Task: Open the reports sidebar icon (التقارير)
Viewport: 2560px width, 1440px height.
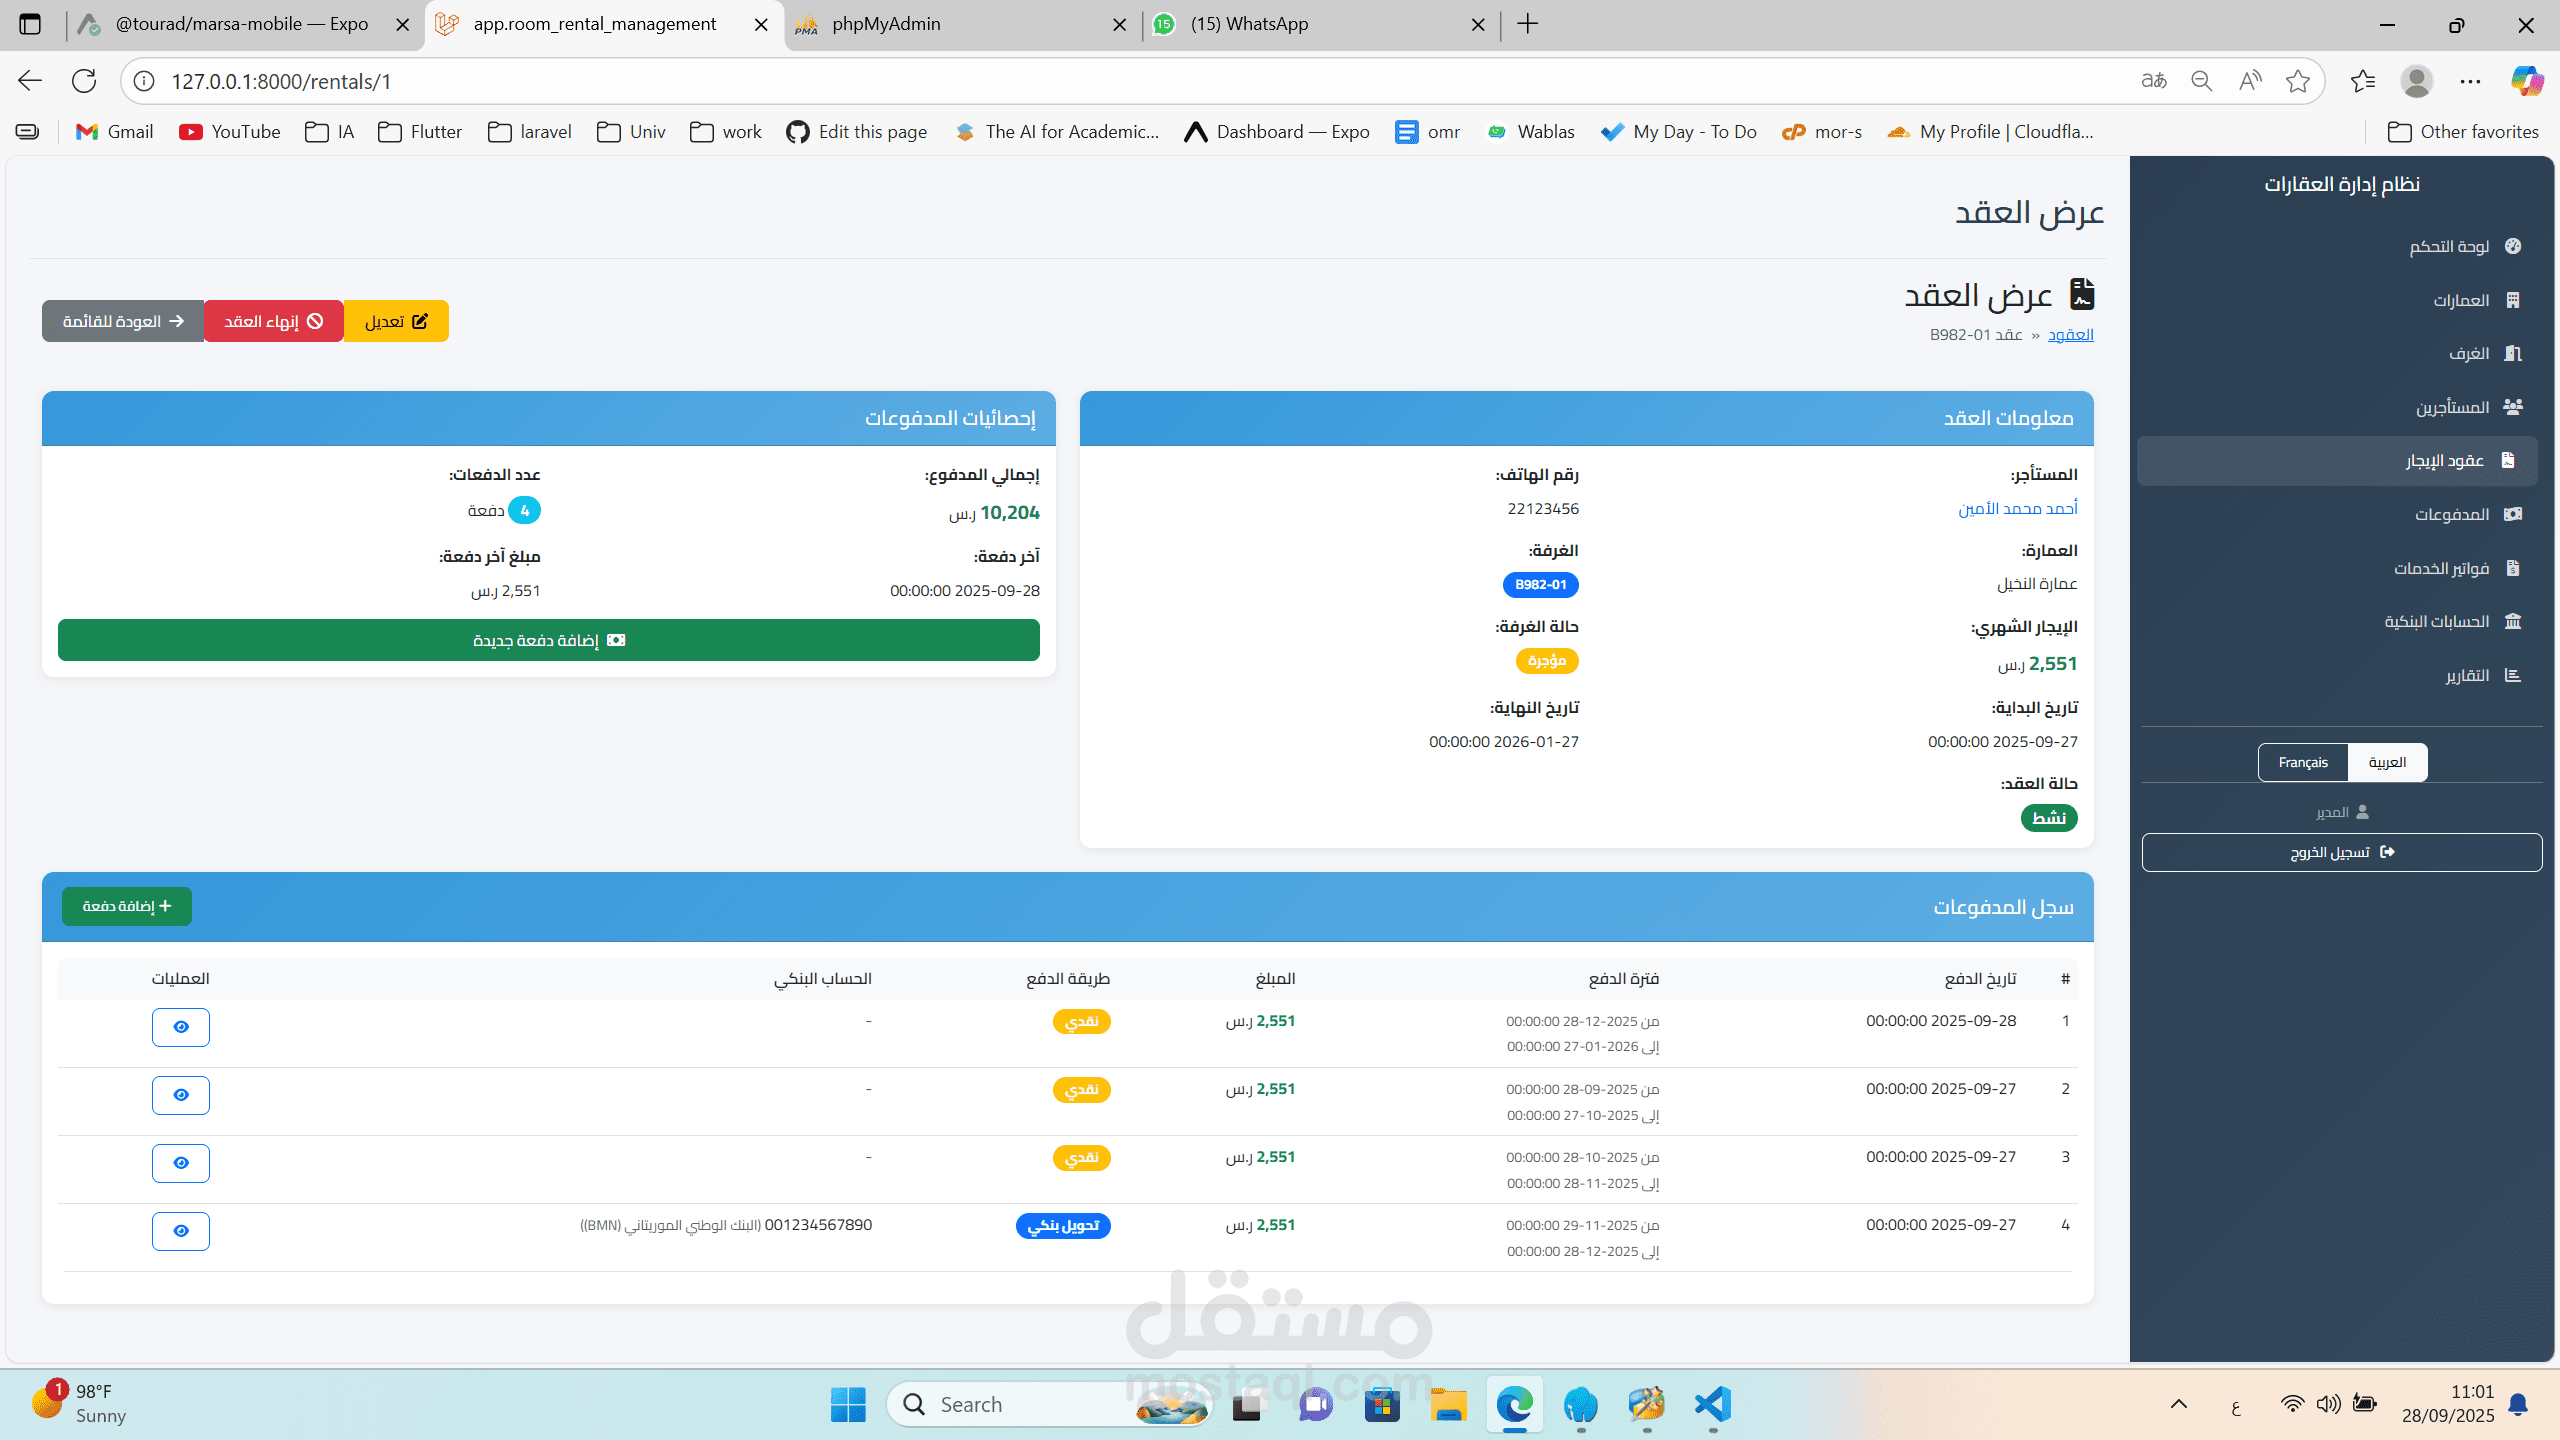Action: click(2513, 675)
